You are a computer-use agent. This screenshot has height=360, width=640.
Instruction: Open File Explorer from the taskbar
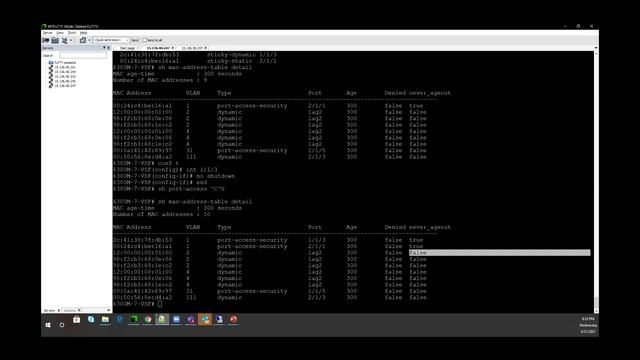(105, 320)
